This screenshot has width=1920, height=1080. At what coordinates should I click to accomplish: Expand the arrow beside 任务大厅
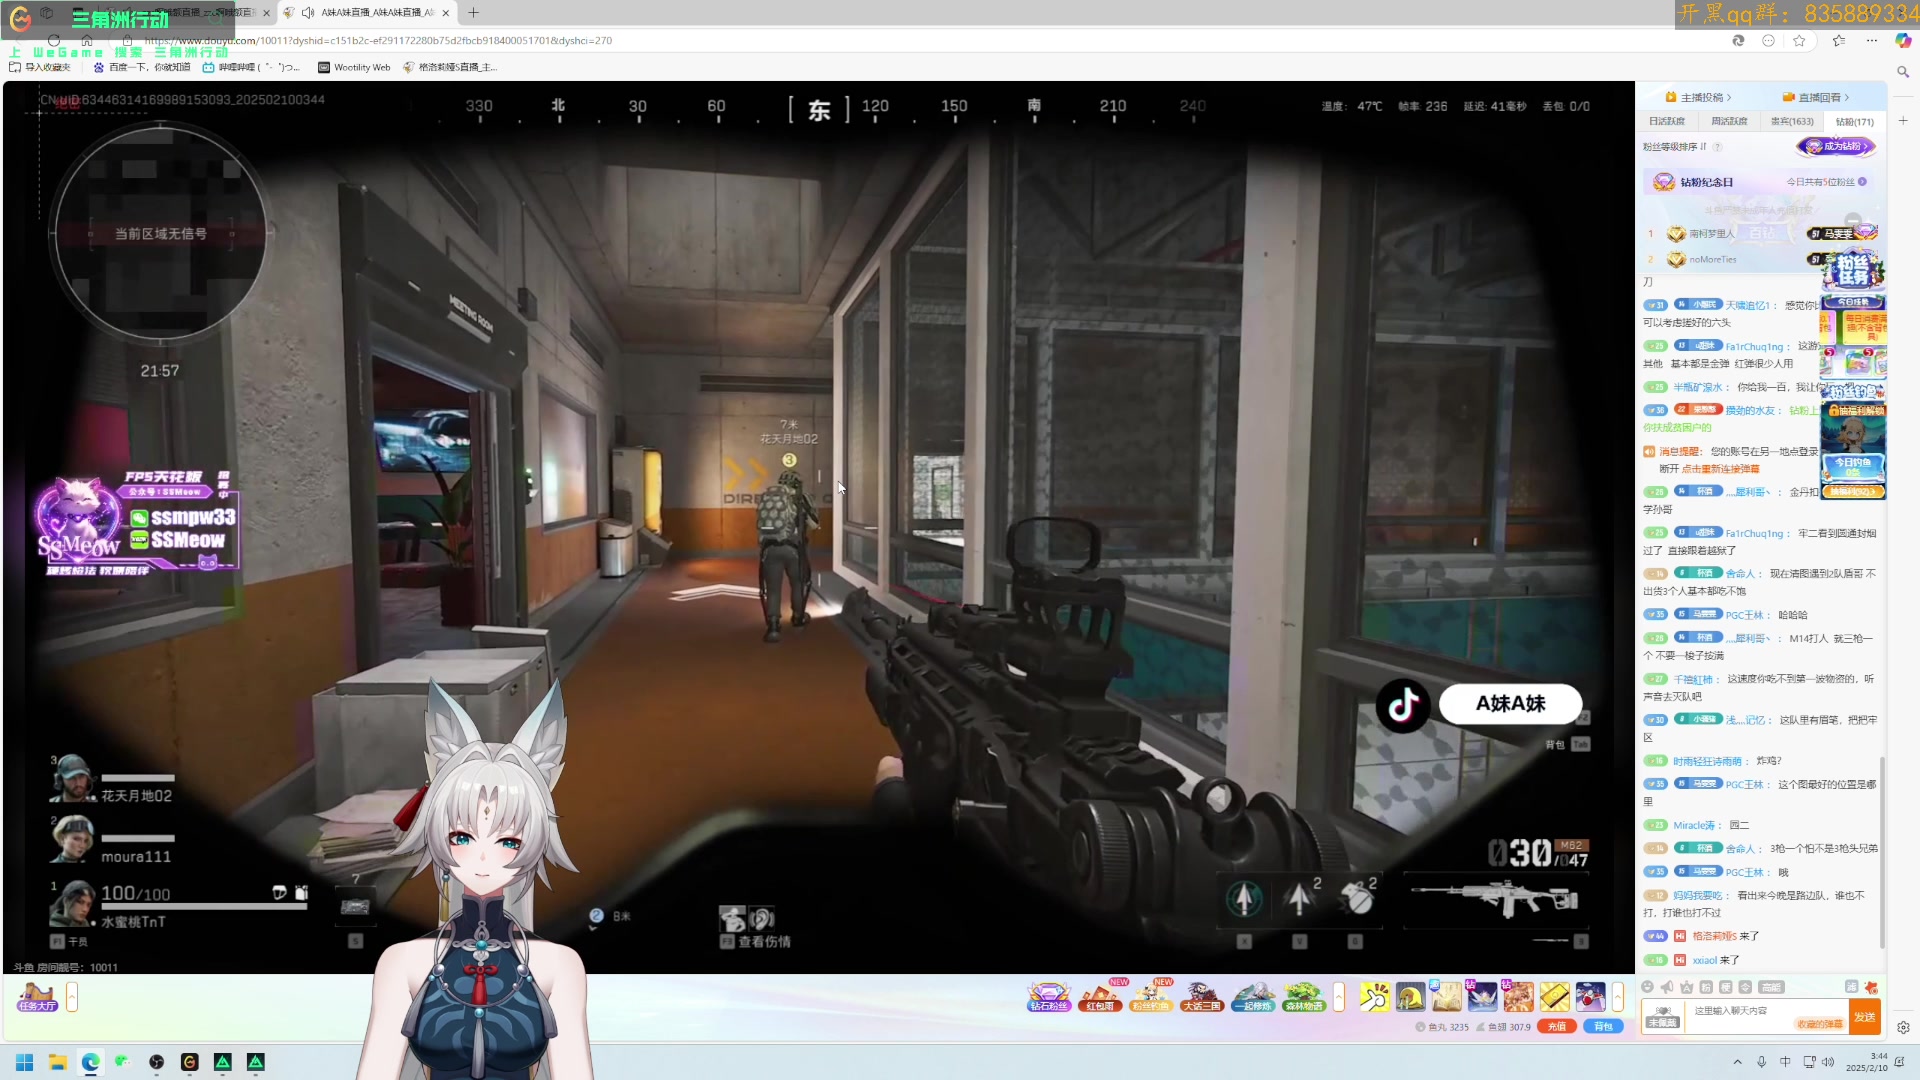click(x=72, y=996)
